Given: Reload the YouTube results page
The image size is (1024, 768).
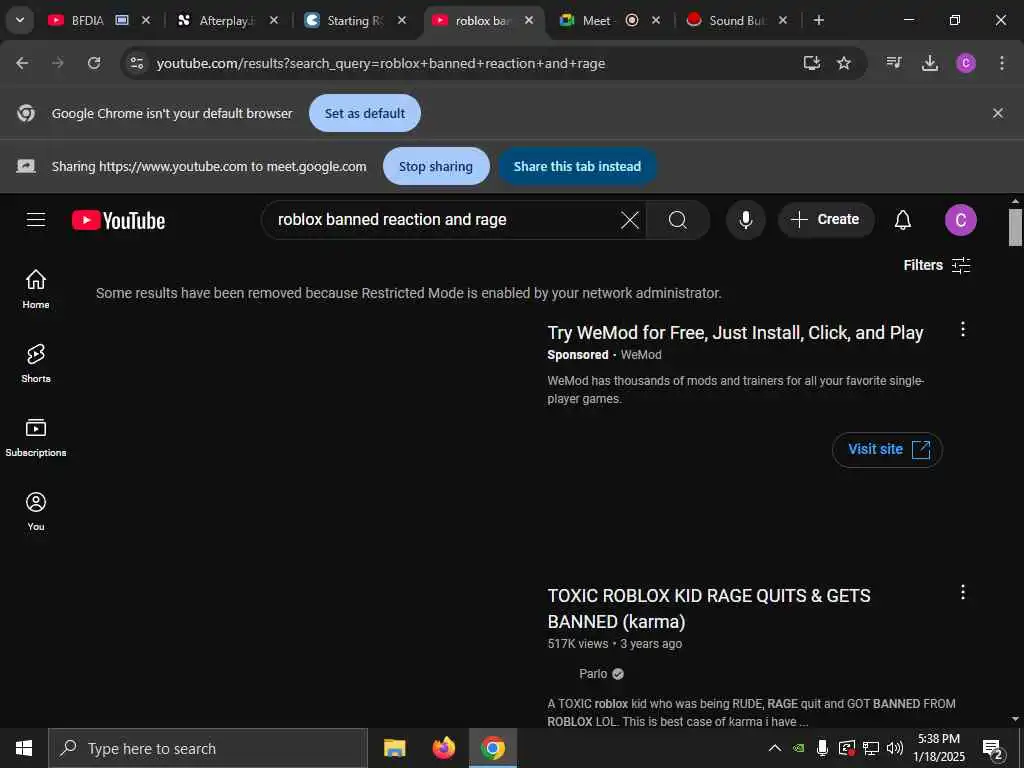Looking at the screenshot, I should coord(94,63).
